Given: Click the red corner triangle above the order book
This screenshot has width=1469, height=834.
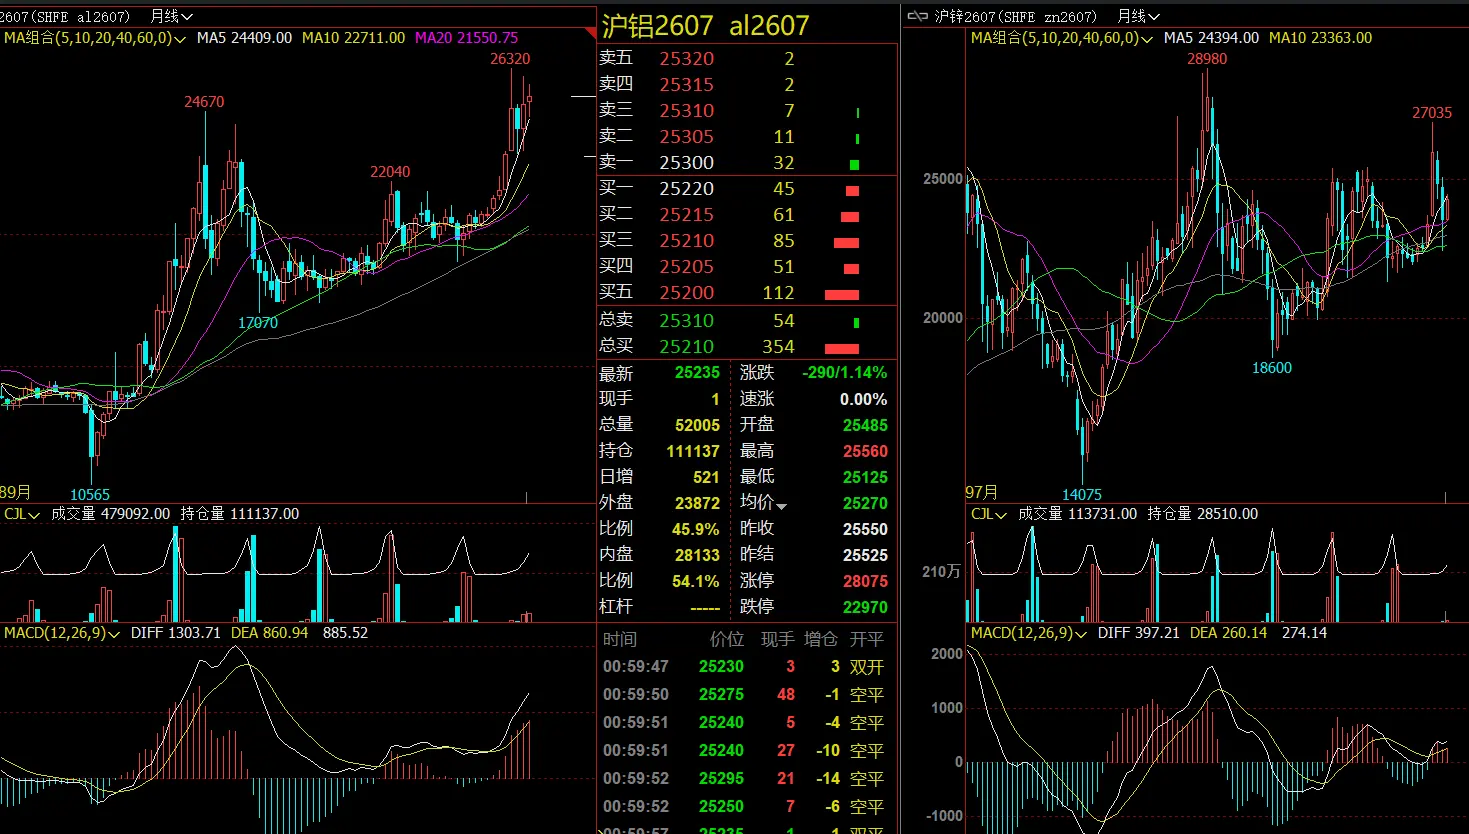Looking at the screenshot, I should click(x=590, y=33).
